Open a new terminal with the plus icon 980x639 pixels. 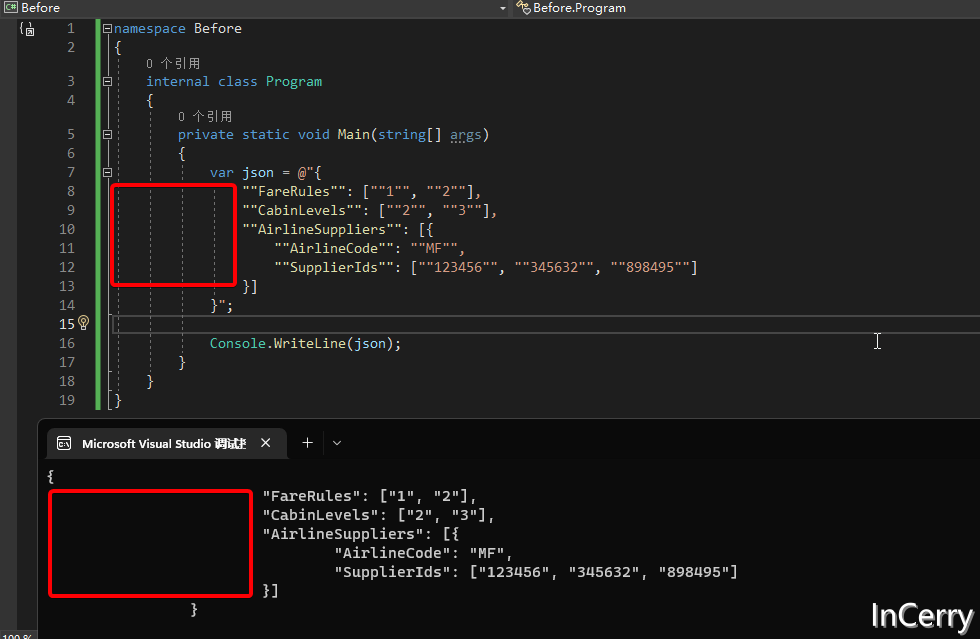[x=307, y=442]
